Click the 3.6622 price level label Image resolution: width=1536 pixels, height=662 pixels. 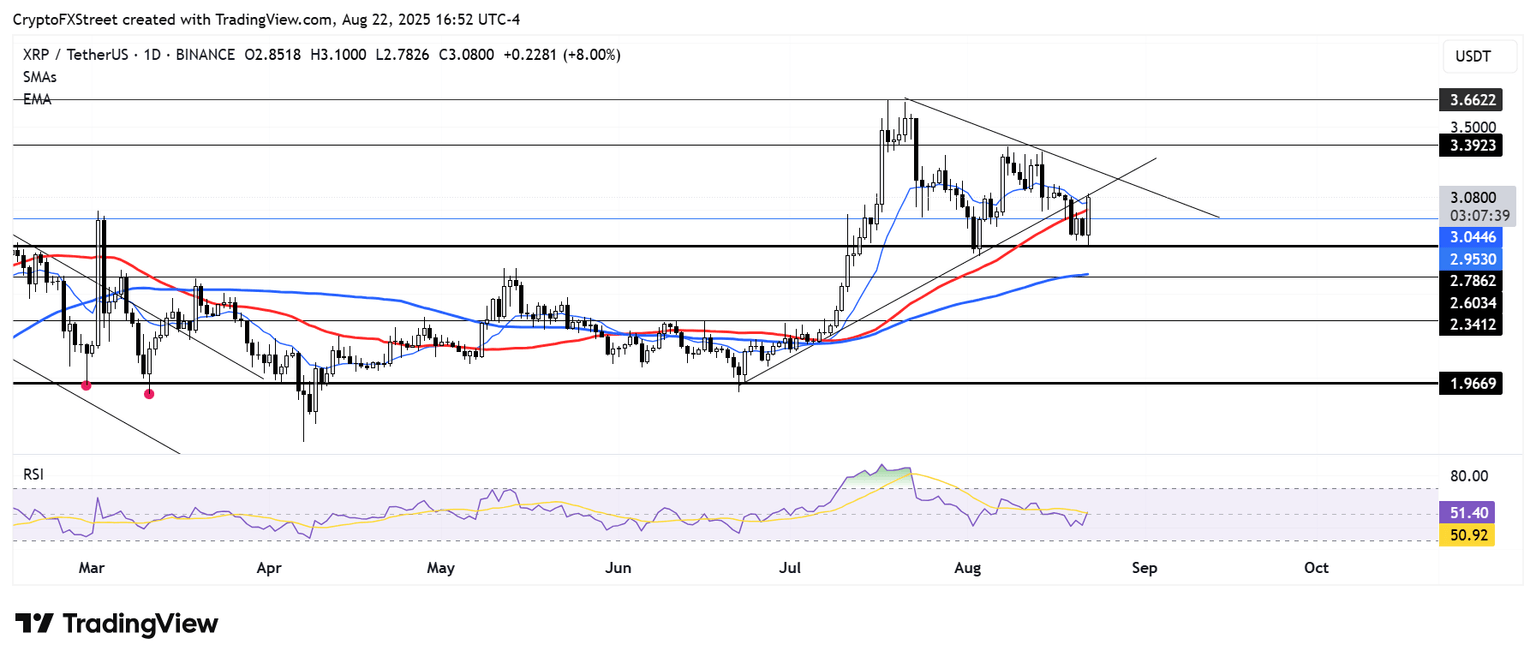tap(1471, 101)
